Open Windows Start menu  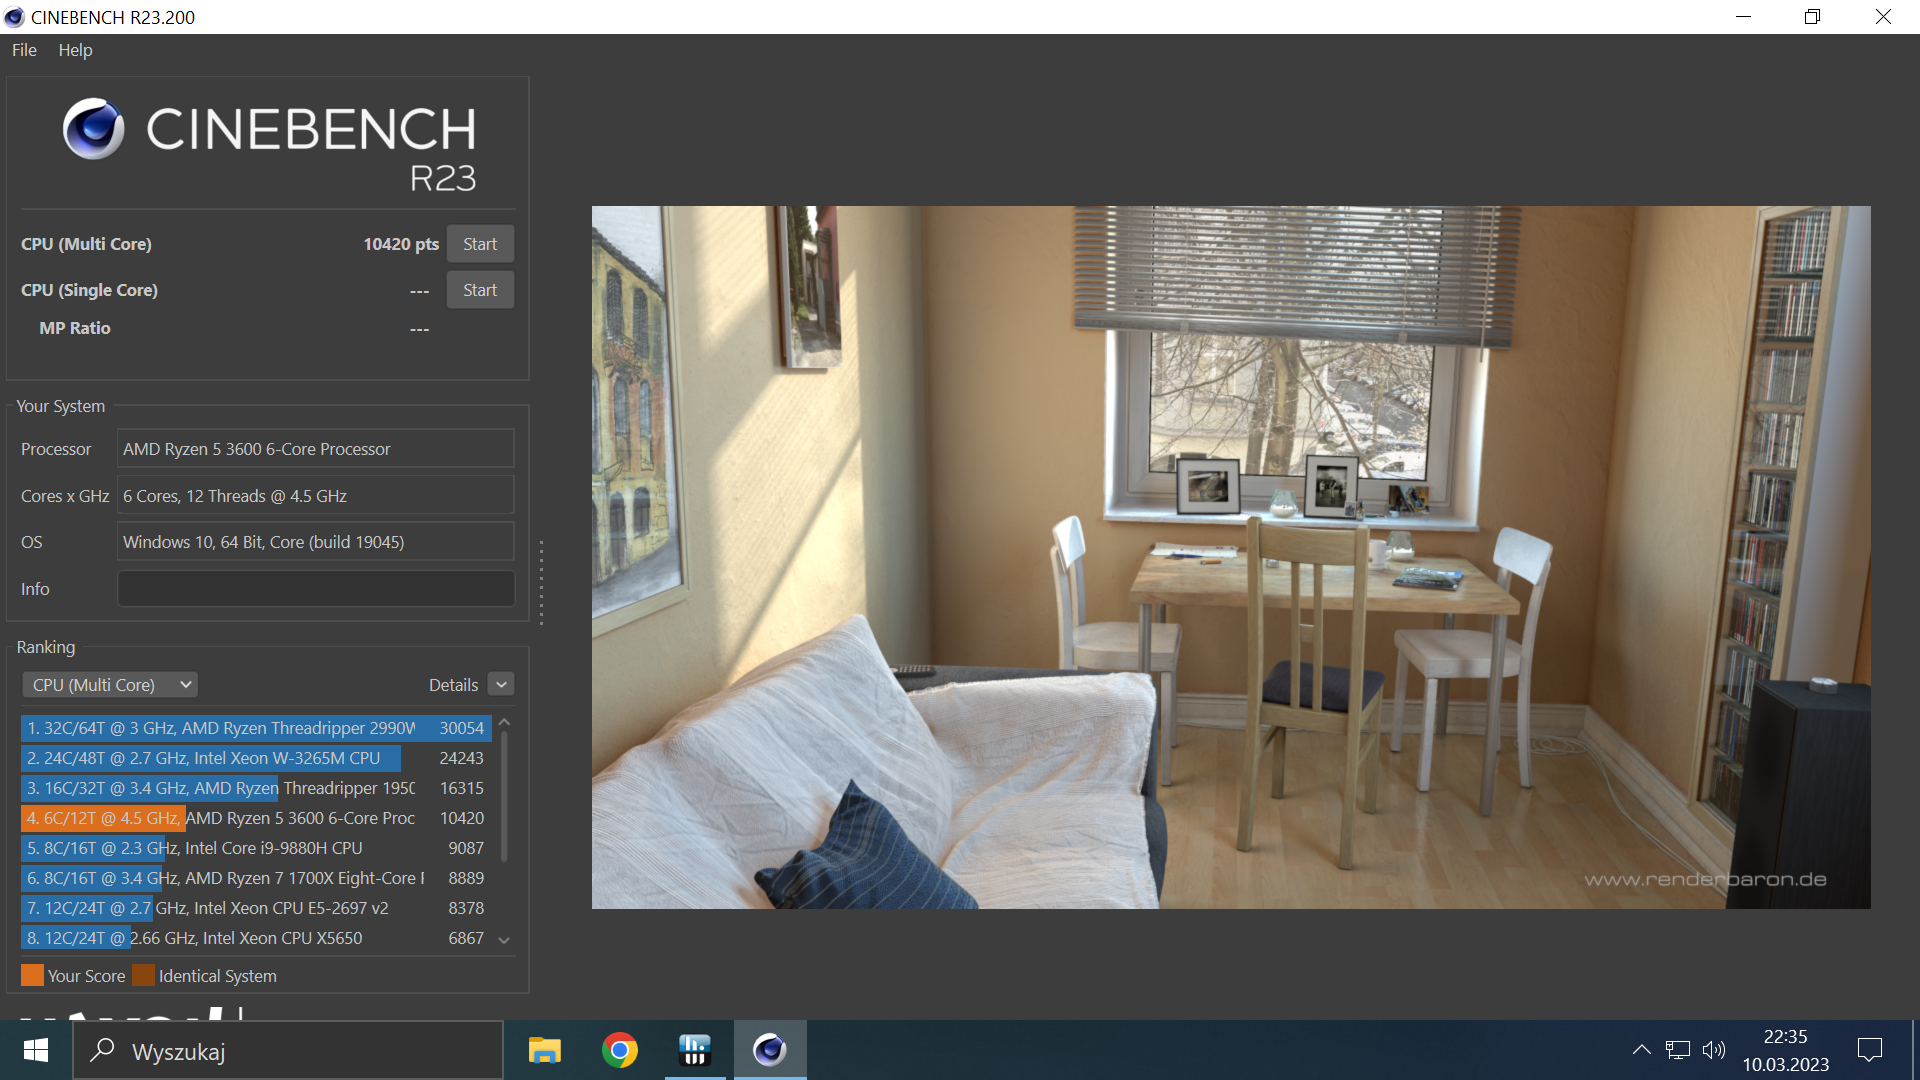pos(36,1050)
